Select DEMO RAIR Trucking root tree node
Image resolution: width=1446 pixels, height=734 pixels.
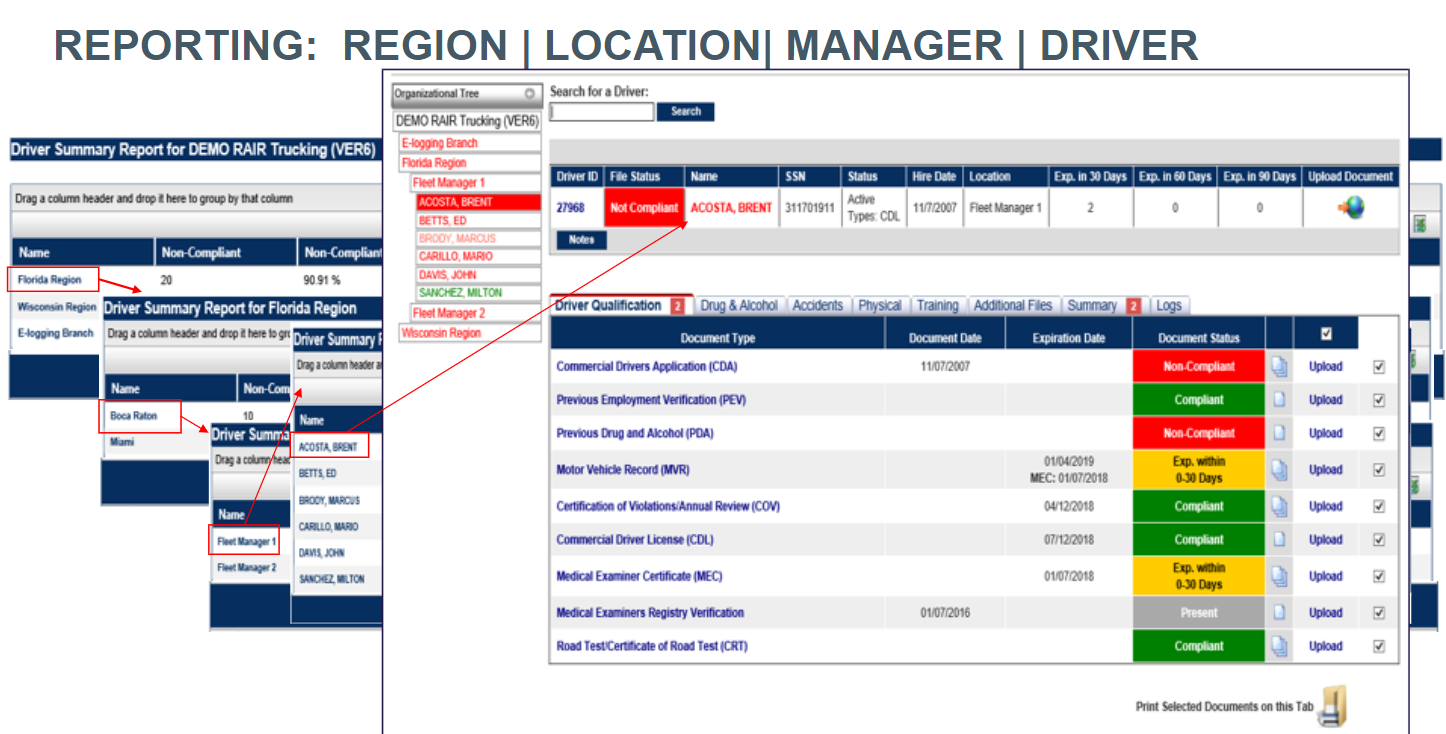tap(467, 121)
